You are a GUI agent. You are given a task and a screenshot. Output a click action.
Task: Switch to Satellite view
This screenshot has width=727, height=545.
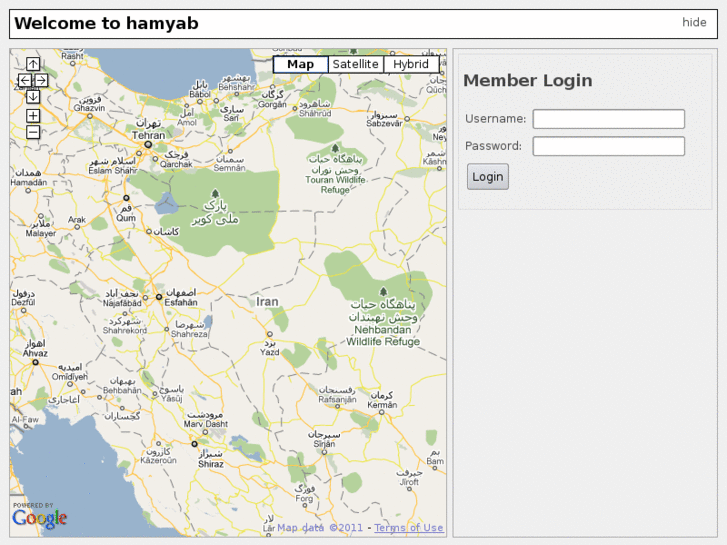tap(356, 64)
